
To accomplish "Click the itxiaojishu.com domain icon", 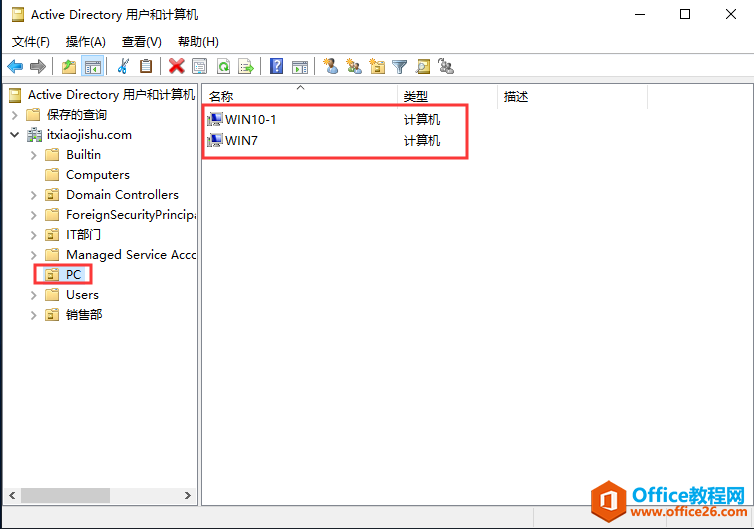I will point(34,135).
